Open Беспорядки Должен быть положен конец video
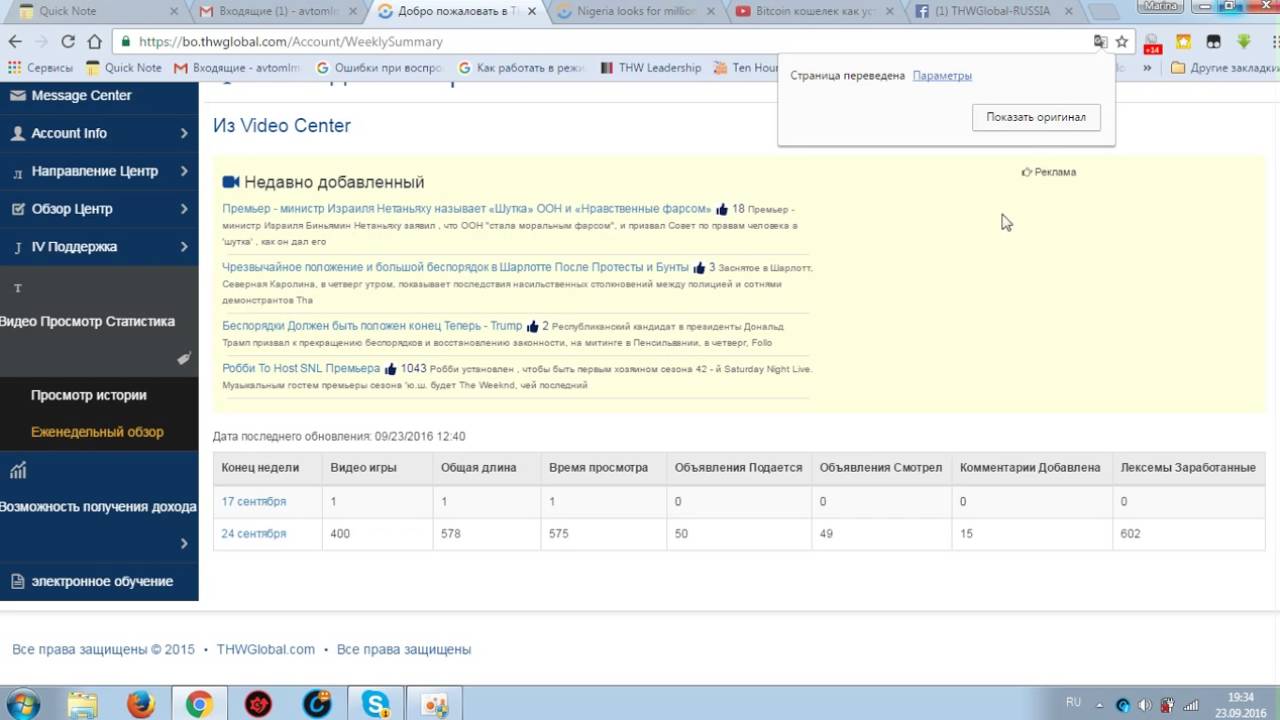The image size is (1280, 720). click(372, 326)
